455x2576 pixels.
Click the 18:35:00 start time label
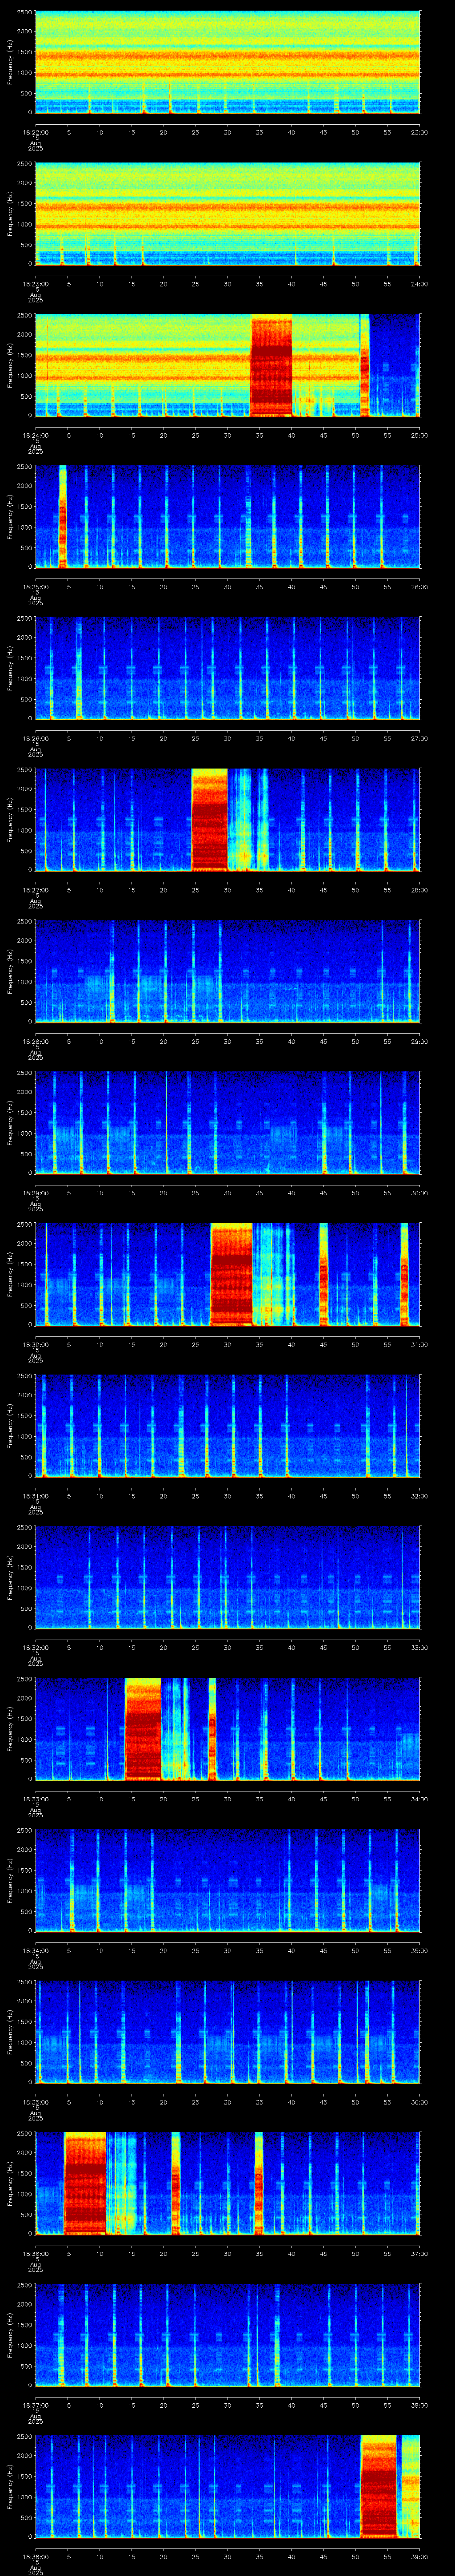click(x=36, y=2101)
